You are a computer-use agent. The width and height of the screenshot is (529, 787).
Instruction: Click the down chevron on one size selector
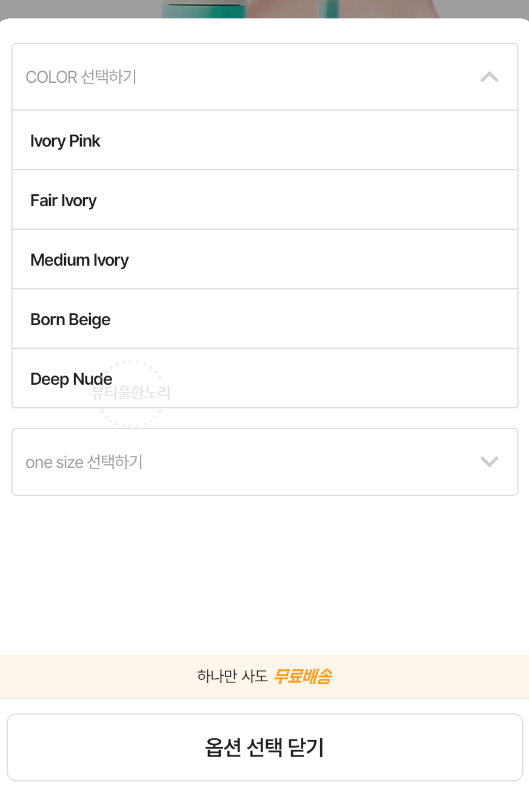pyautogui.click(x=489, y=461)
